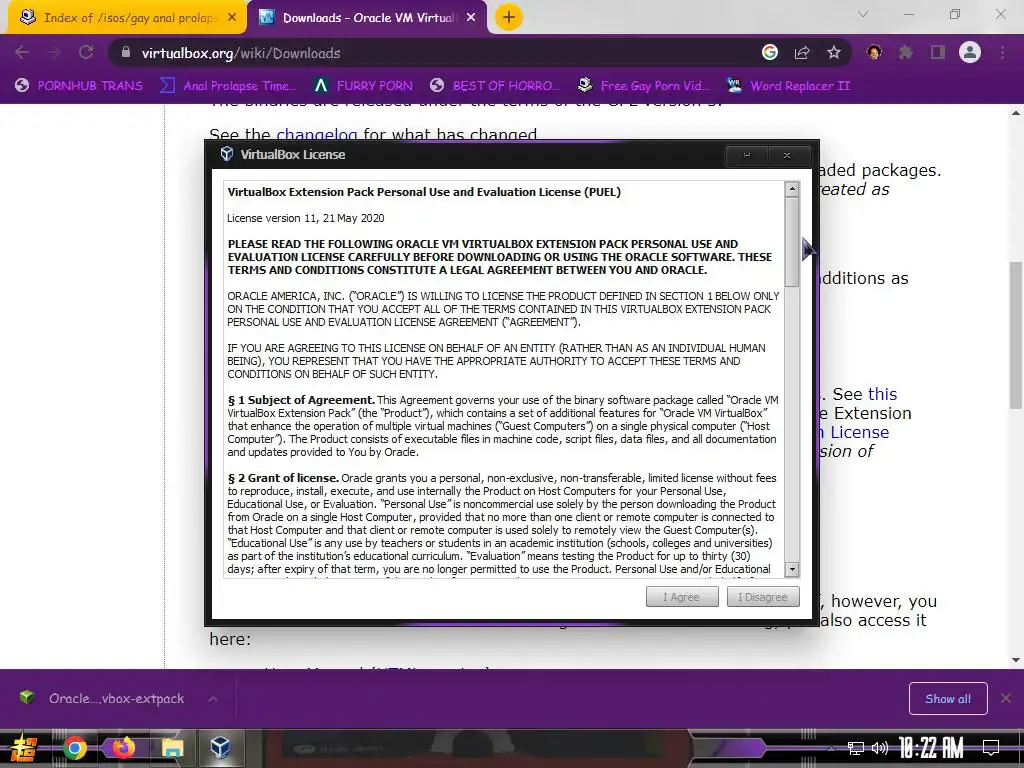Click the web page vertical scrollbar thumb
Viewport: 1024px width, 768px height.
1016,335
